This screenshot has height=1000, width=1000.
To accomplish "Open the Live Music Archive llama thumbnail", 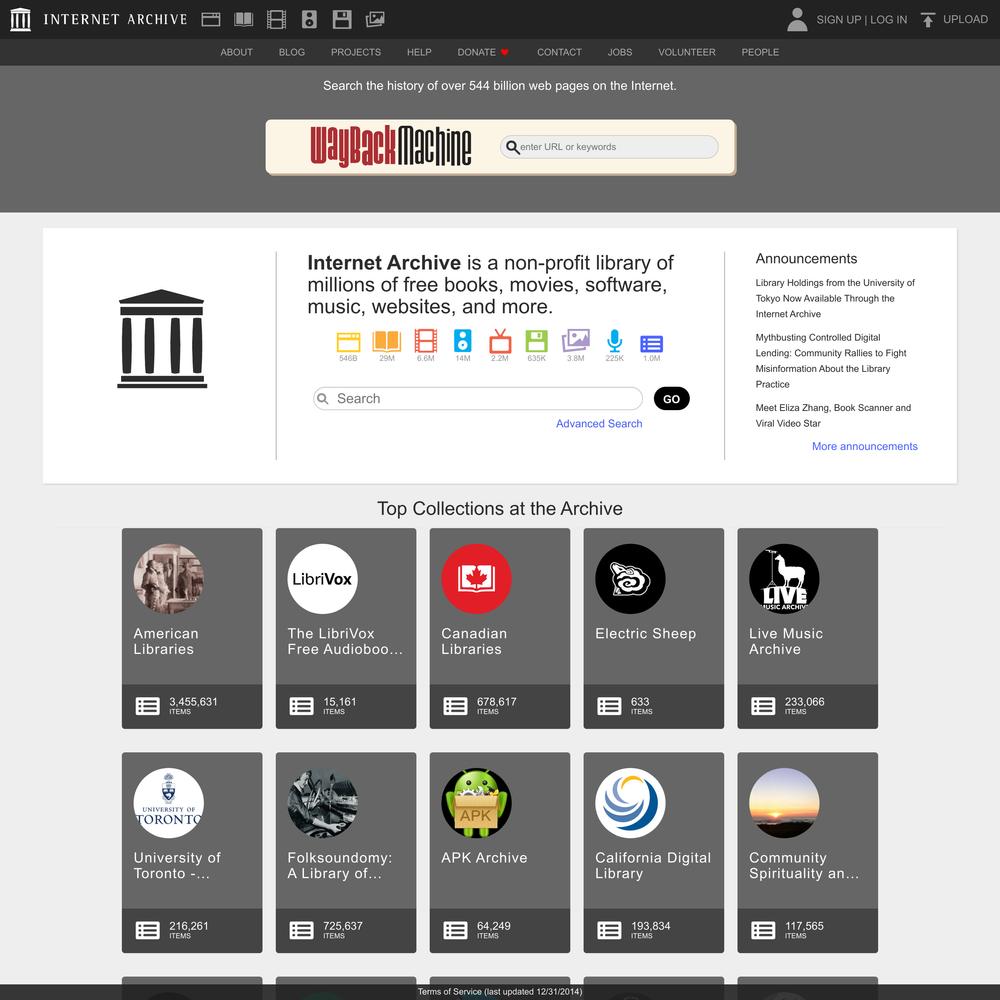I will pos(784,579).
